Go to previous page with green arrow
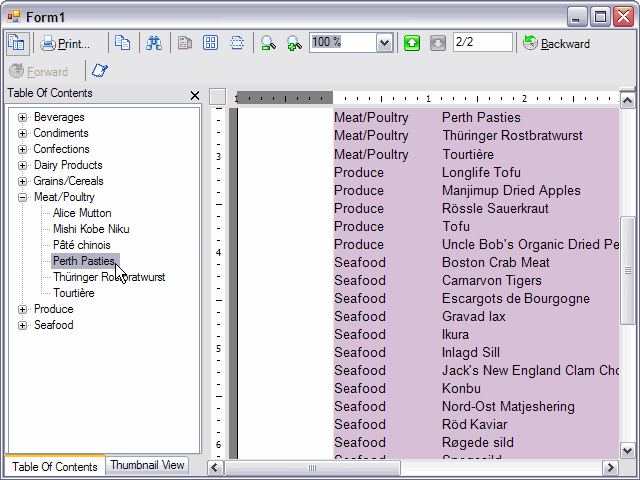 [x=412, y=43]
